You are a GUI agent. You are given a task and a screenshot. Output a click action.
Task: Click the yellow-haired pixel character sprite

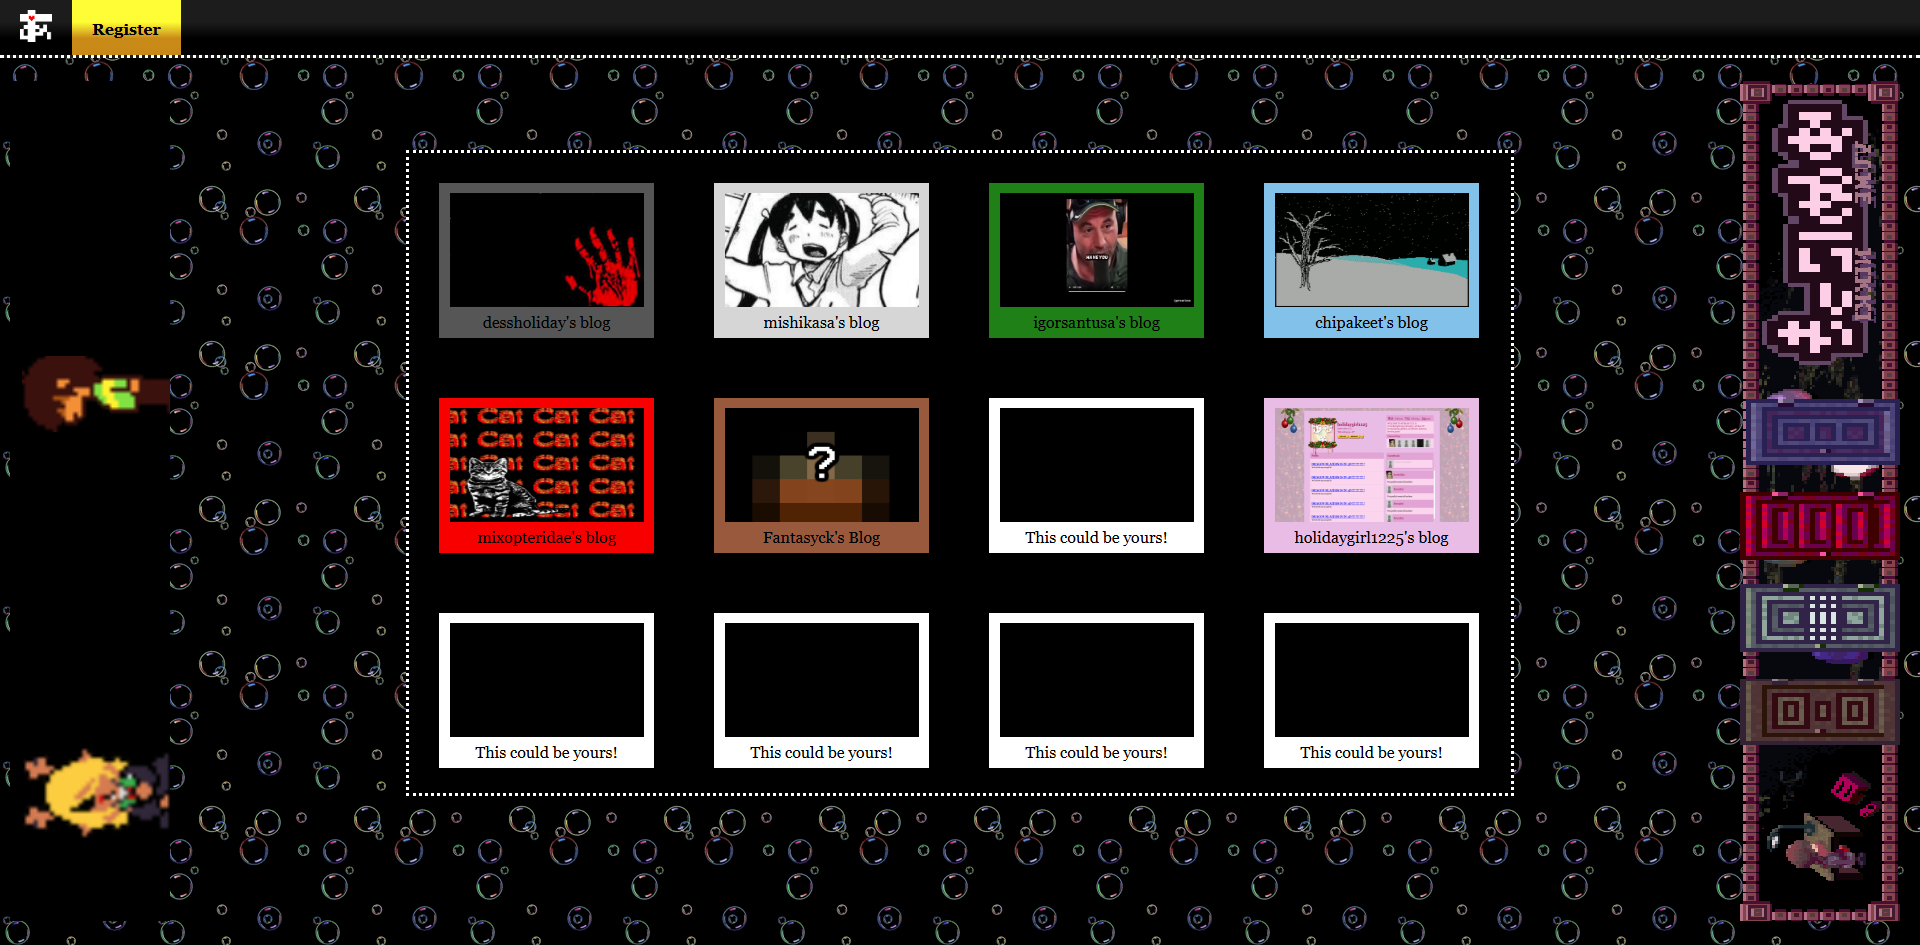[x=95, y=792]
